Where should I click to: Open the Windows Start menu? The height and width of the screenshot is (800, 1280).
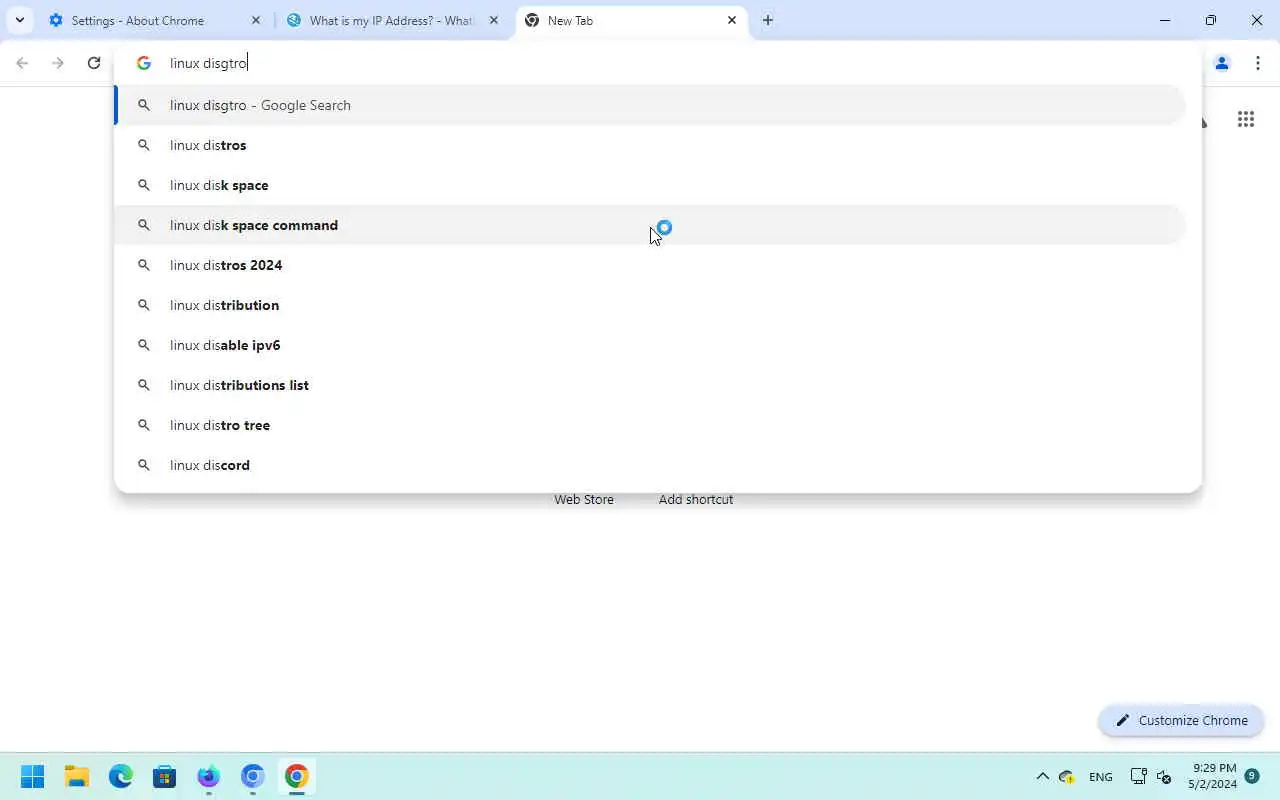tap(32, 776)
